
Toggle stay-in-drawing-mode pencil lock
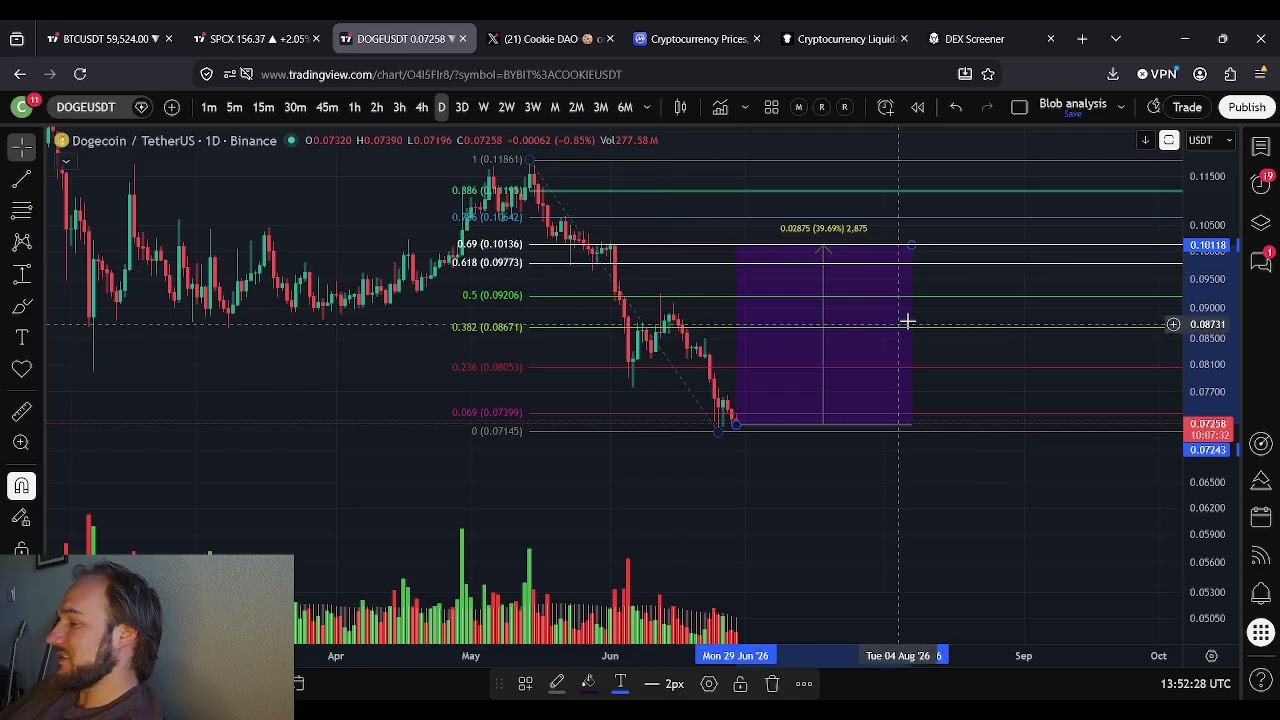(x=21, y=518)
